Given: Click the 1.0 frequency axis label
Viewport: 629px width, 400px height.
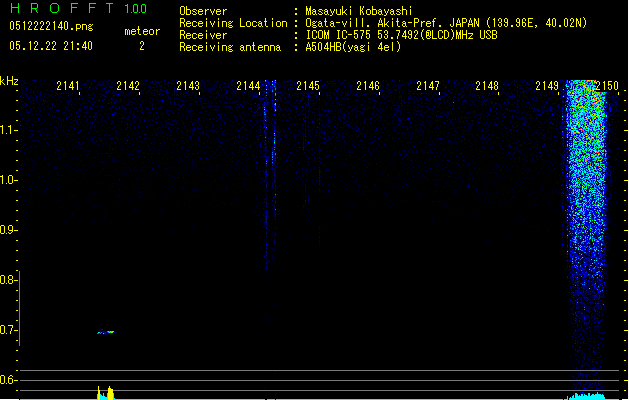Looking at the screenshot, I should coord(8,180).
